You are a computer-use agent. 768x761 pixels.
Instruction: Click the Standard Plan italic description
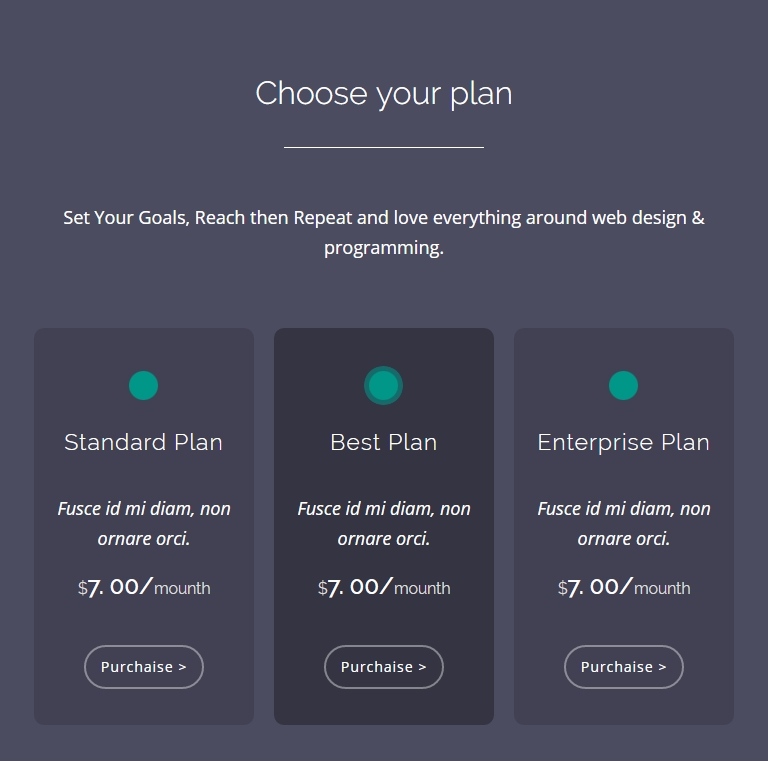[144, 523]
